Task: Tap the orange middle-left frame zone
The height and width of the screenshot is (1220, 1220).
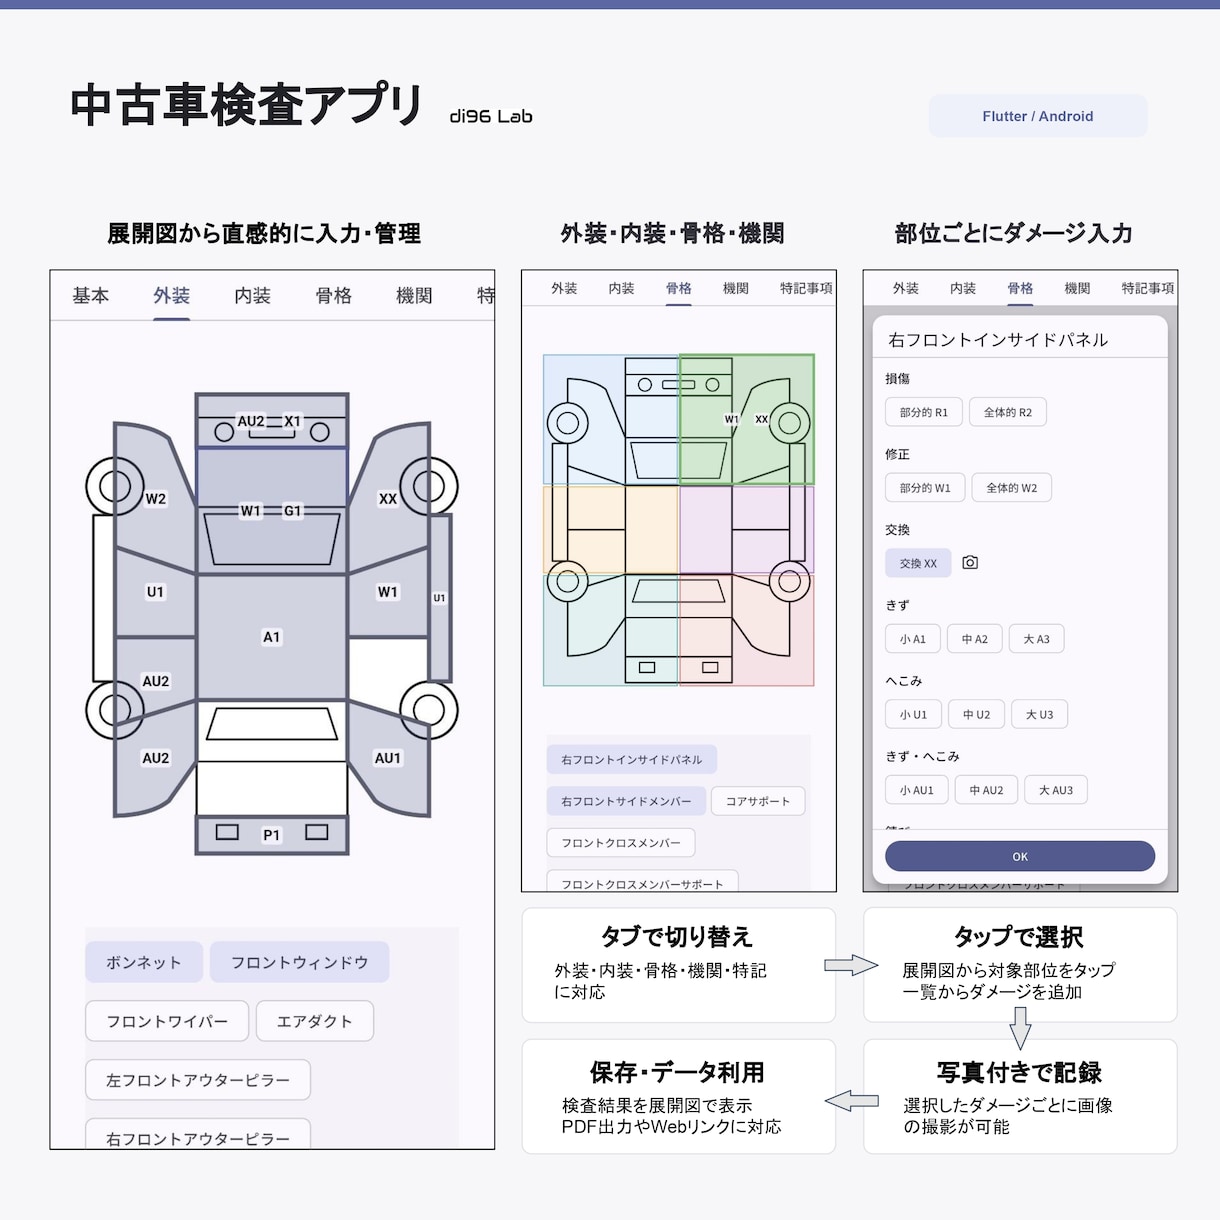Action: pos(611,529)
